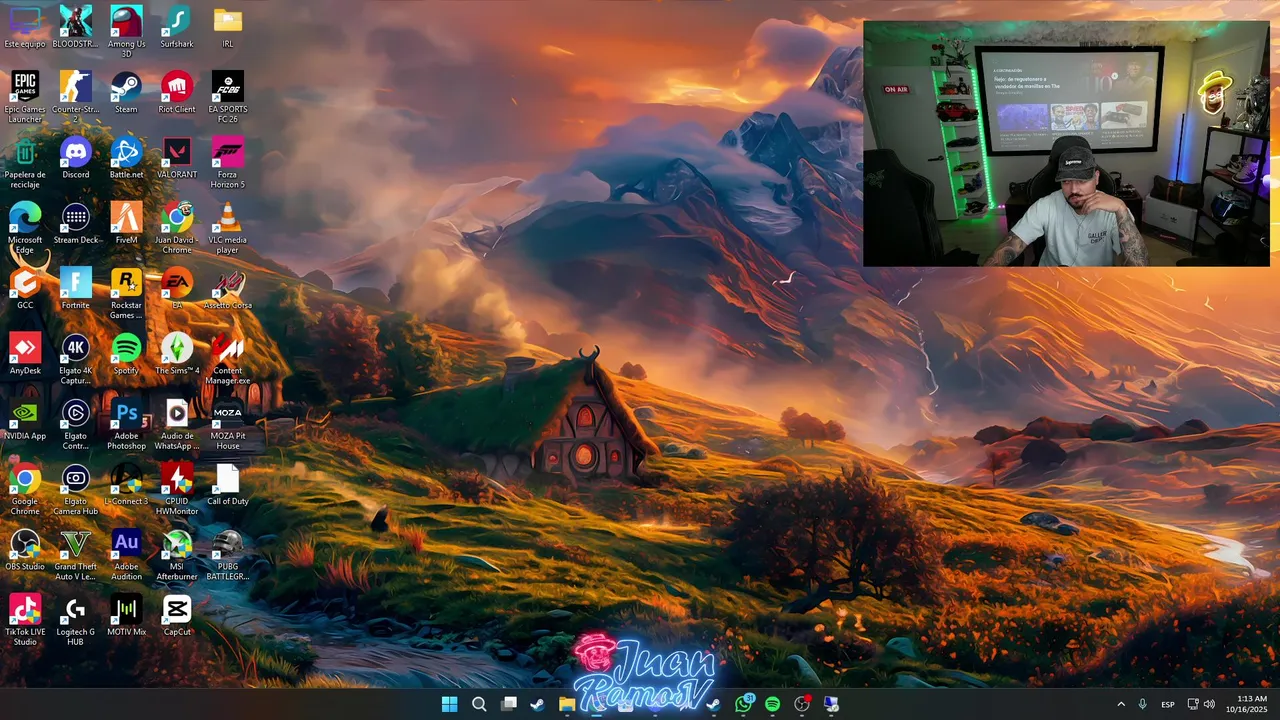Select The Sims 4 desktop icon
Viewport: 1280px width, 720px height.
pos(177,354)
